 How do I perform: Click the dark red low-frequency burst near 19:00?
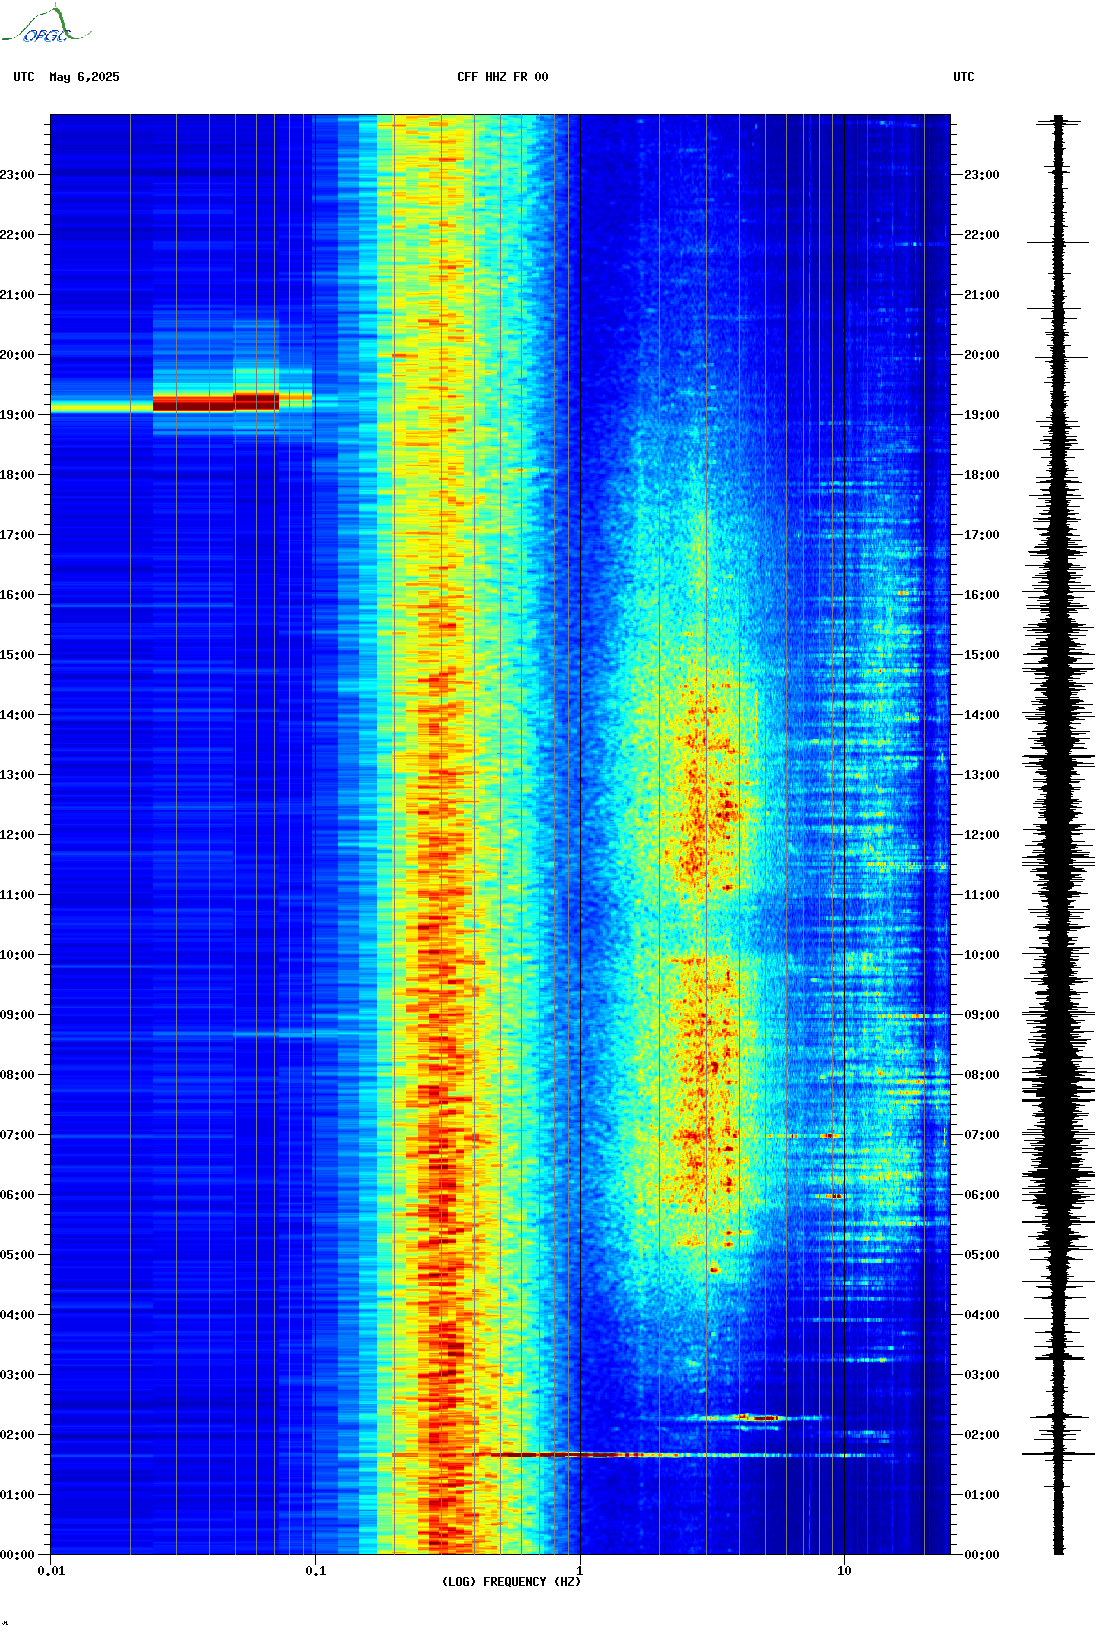(x=216, y=402)
